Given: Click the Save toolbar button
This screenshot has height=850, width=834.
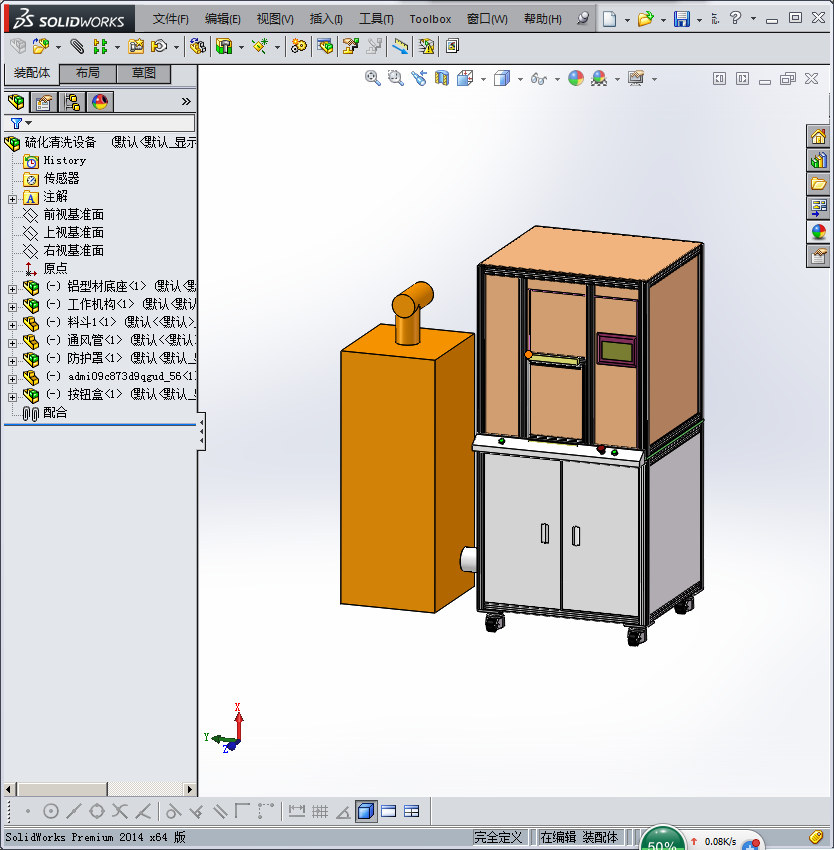Looking at the screenshot, I should (x=682, y=19).
